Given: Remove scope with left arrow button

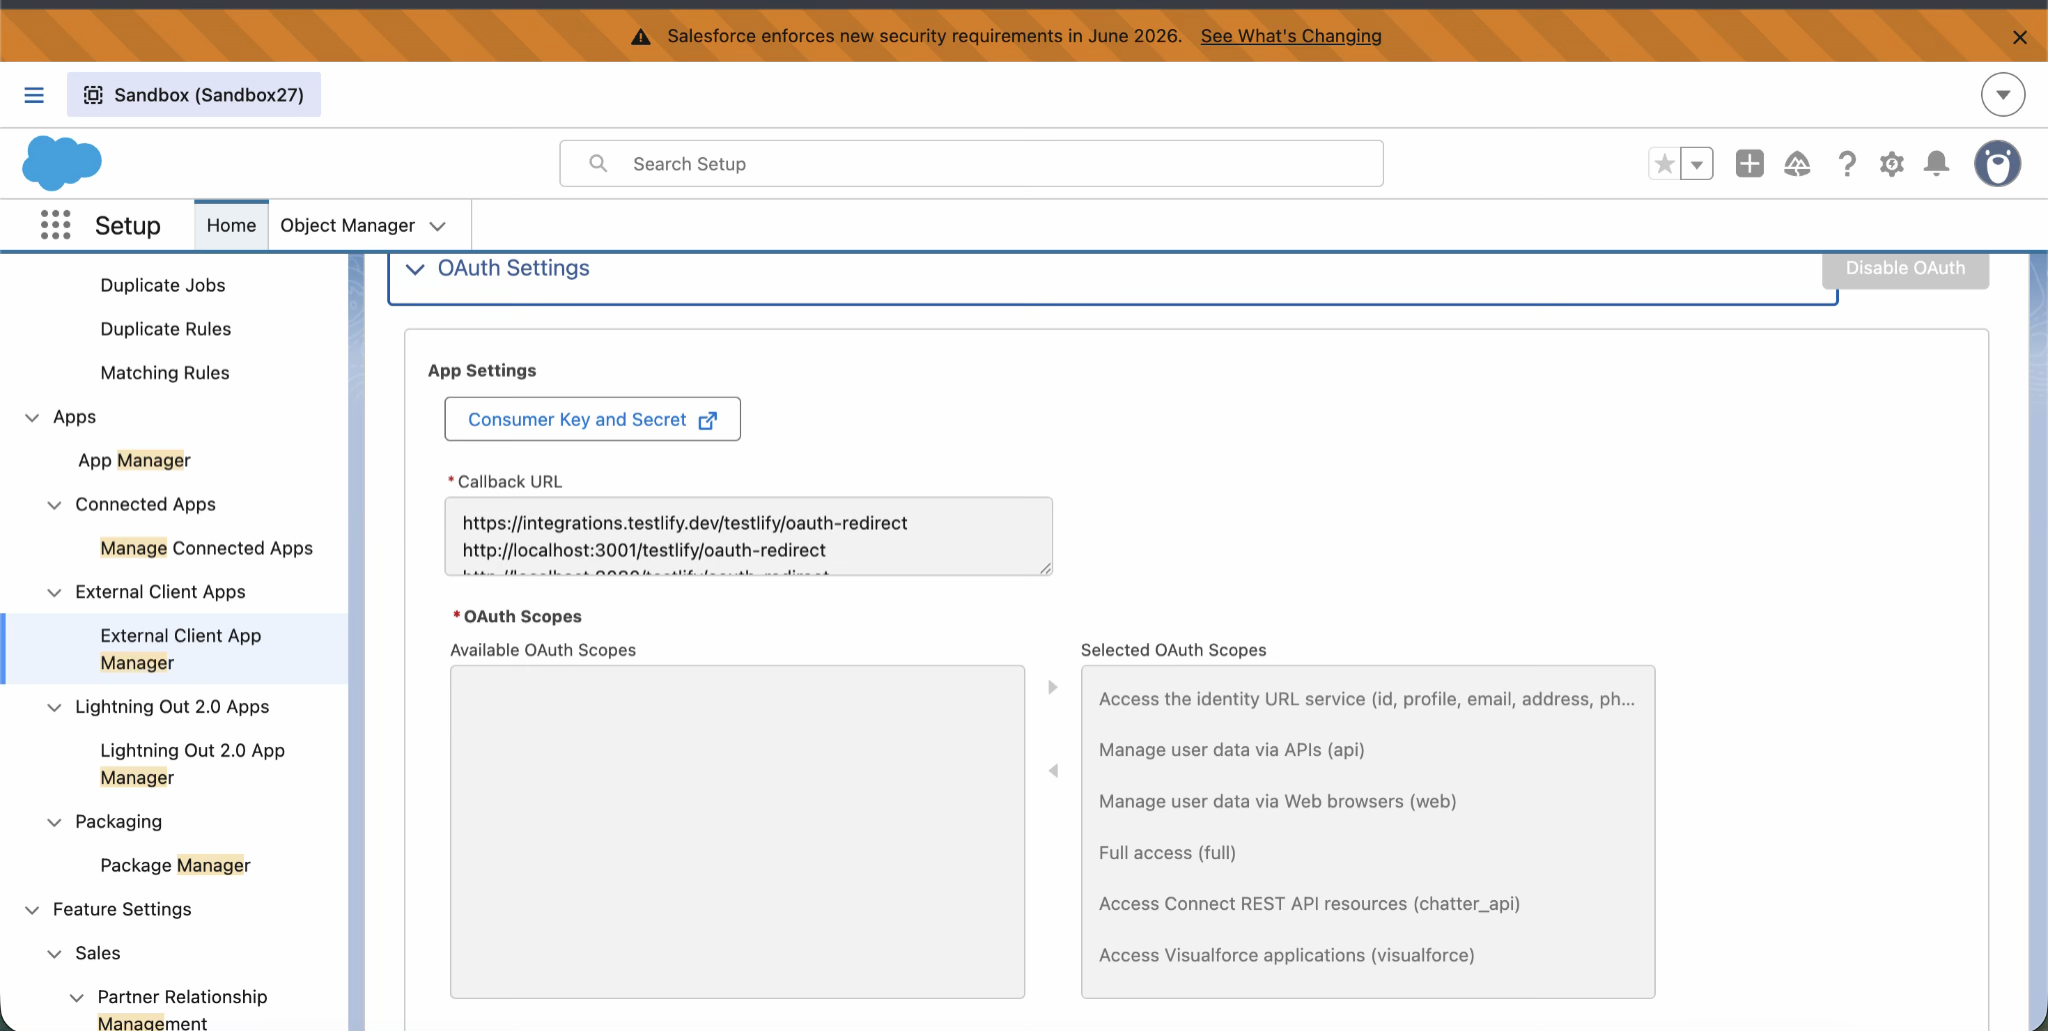Looking at the screenshot, I should click(x=1053, y=771).
